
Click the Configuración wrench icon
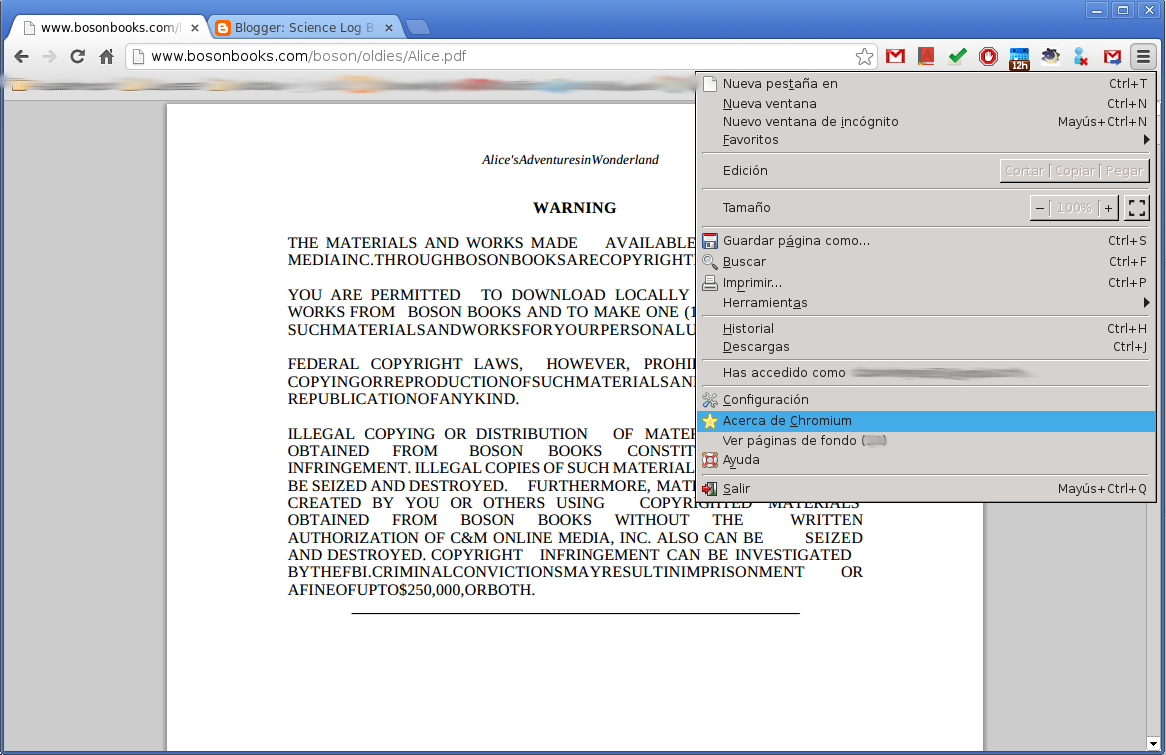click(x=710, y=400)
